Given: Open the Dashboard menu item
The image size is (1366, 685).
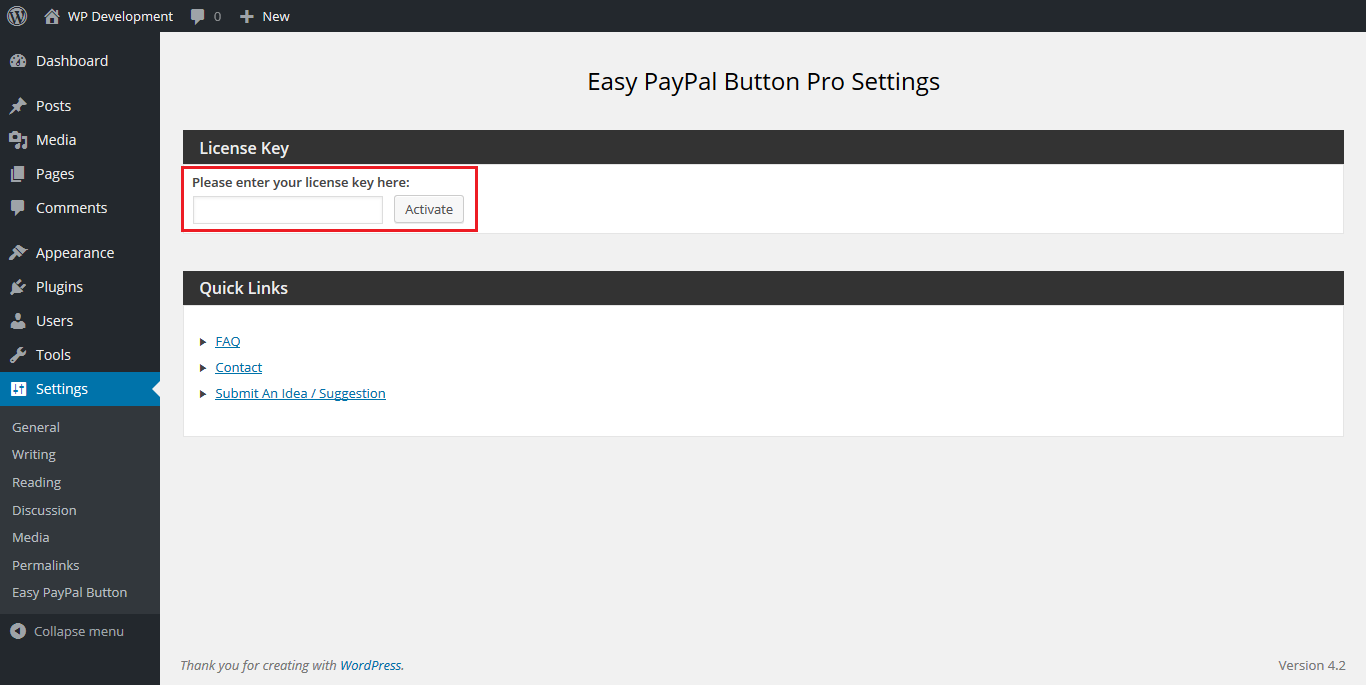Looking at the screenshot, I should click(80, 61).
